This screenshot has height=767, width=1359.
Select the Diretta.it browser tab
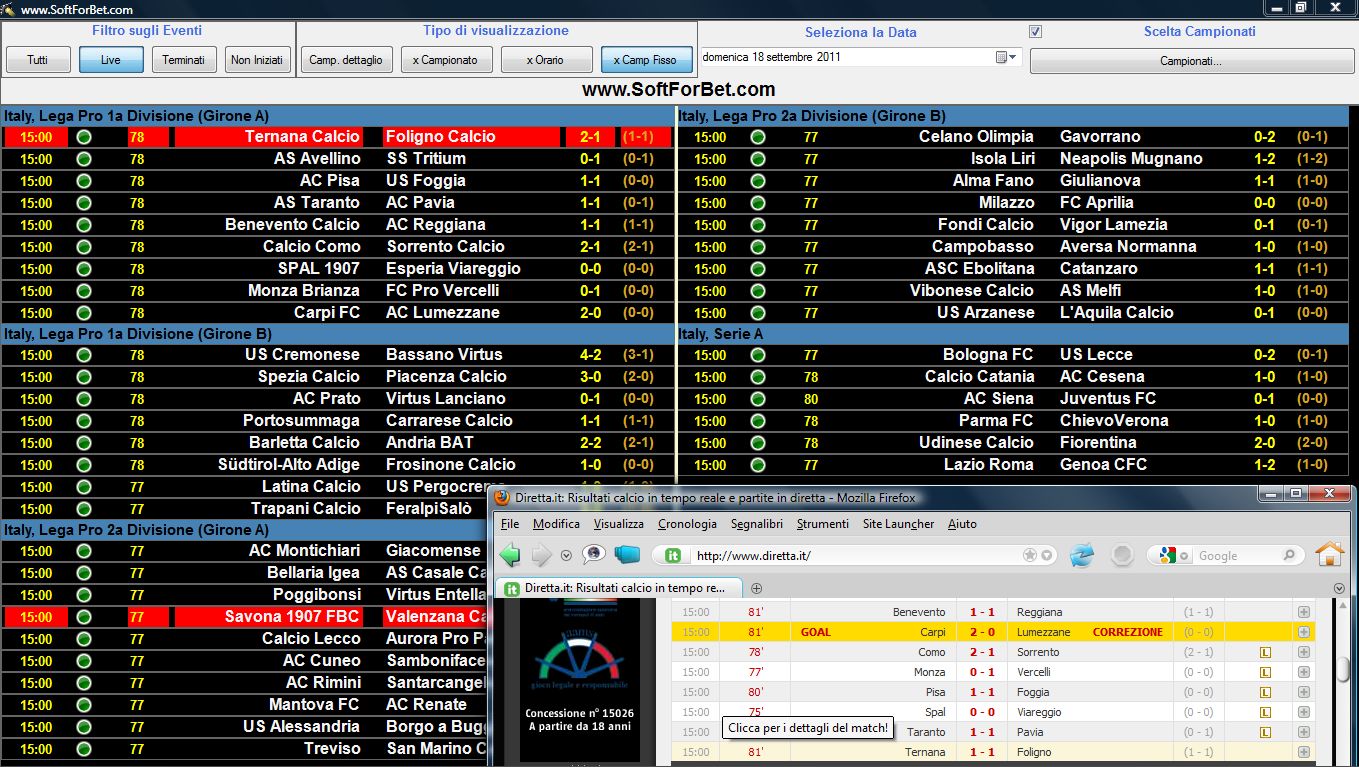[x=618, y=588]
